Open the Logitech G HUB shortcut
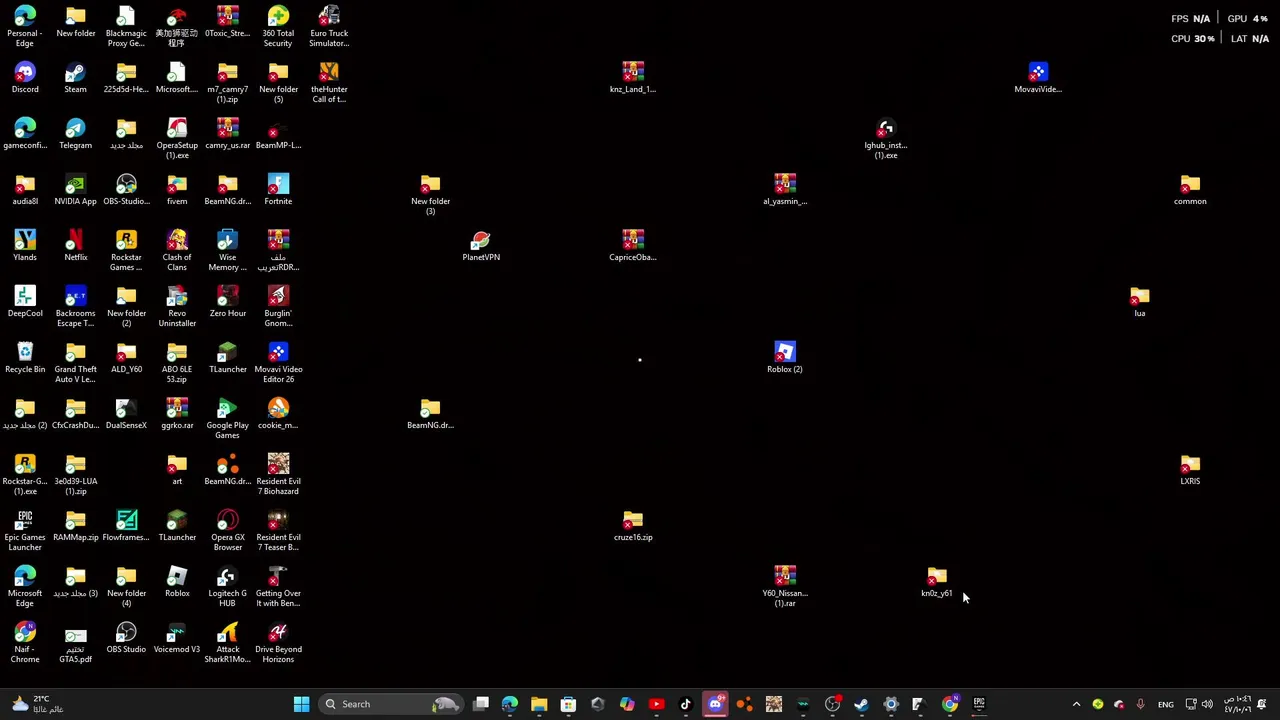The width and height of the screenshot is (1280, 720). coord(227,586)
